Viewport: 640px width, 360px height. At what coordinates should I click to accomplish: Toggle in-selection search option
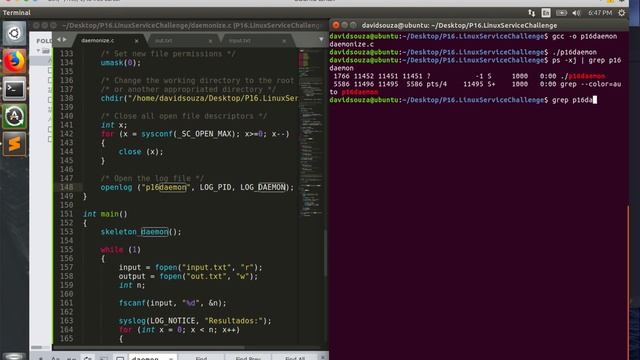(104, 358)
